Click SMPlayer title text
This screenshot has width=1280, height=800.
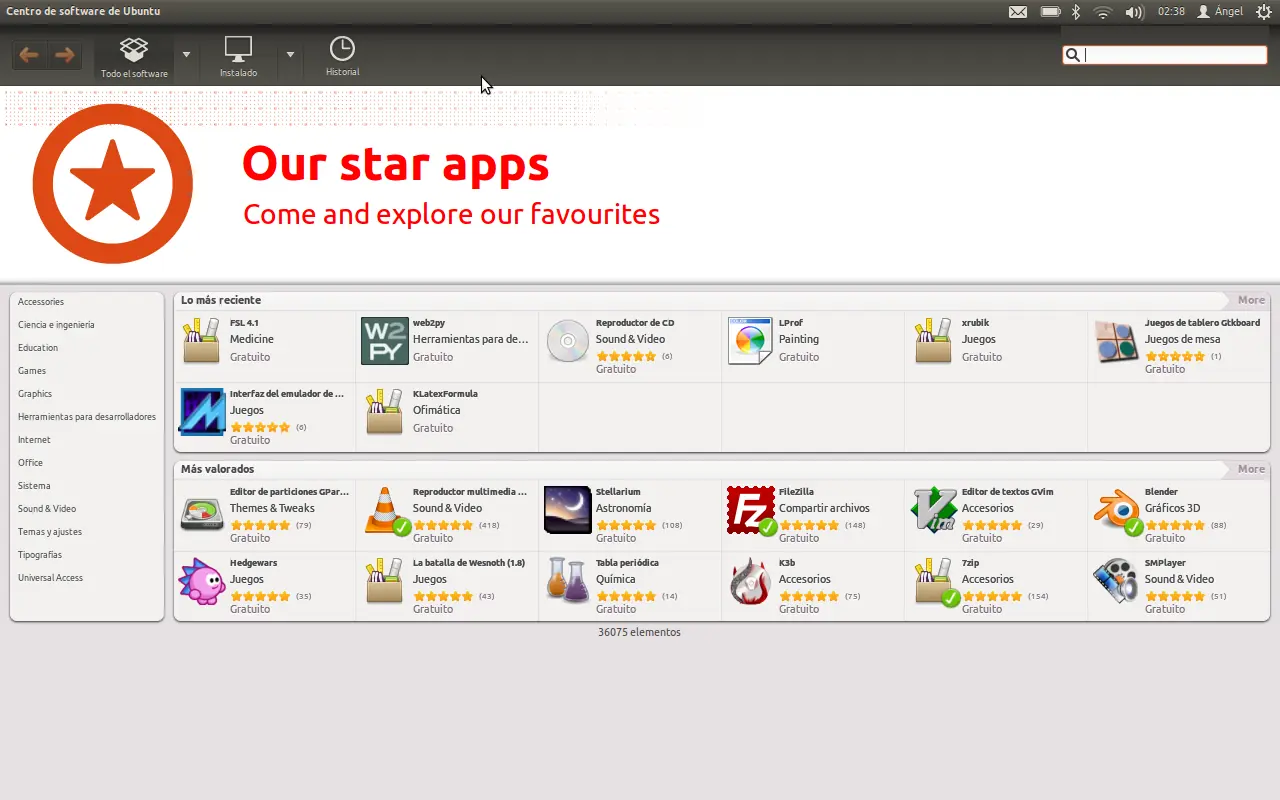pos(1165,563)
